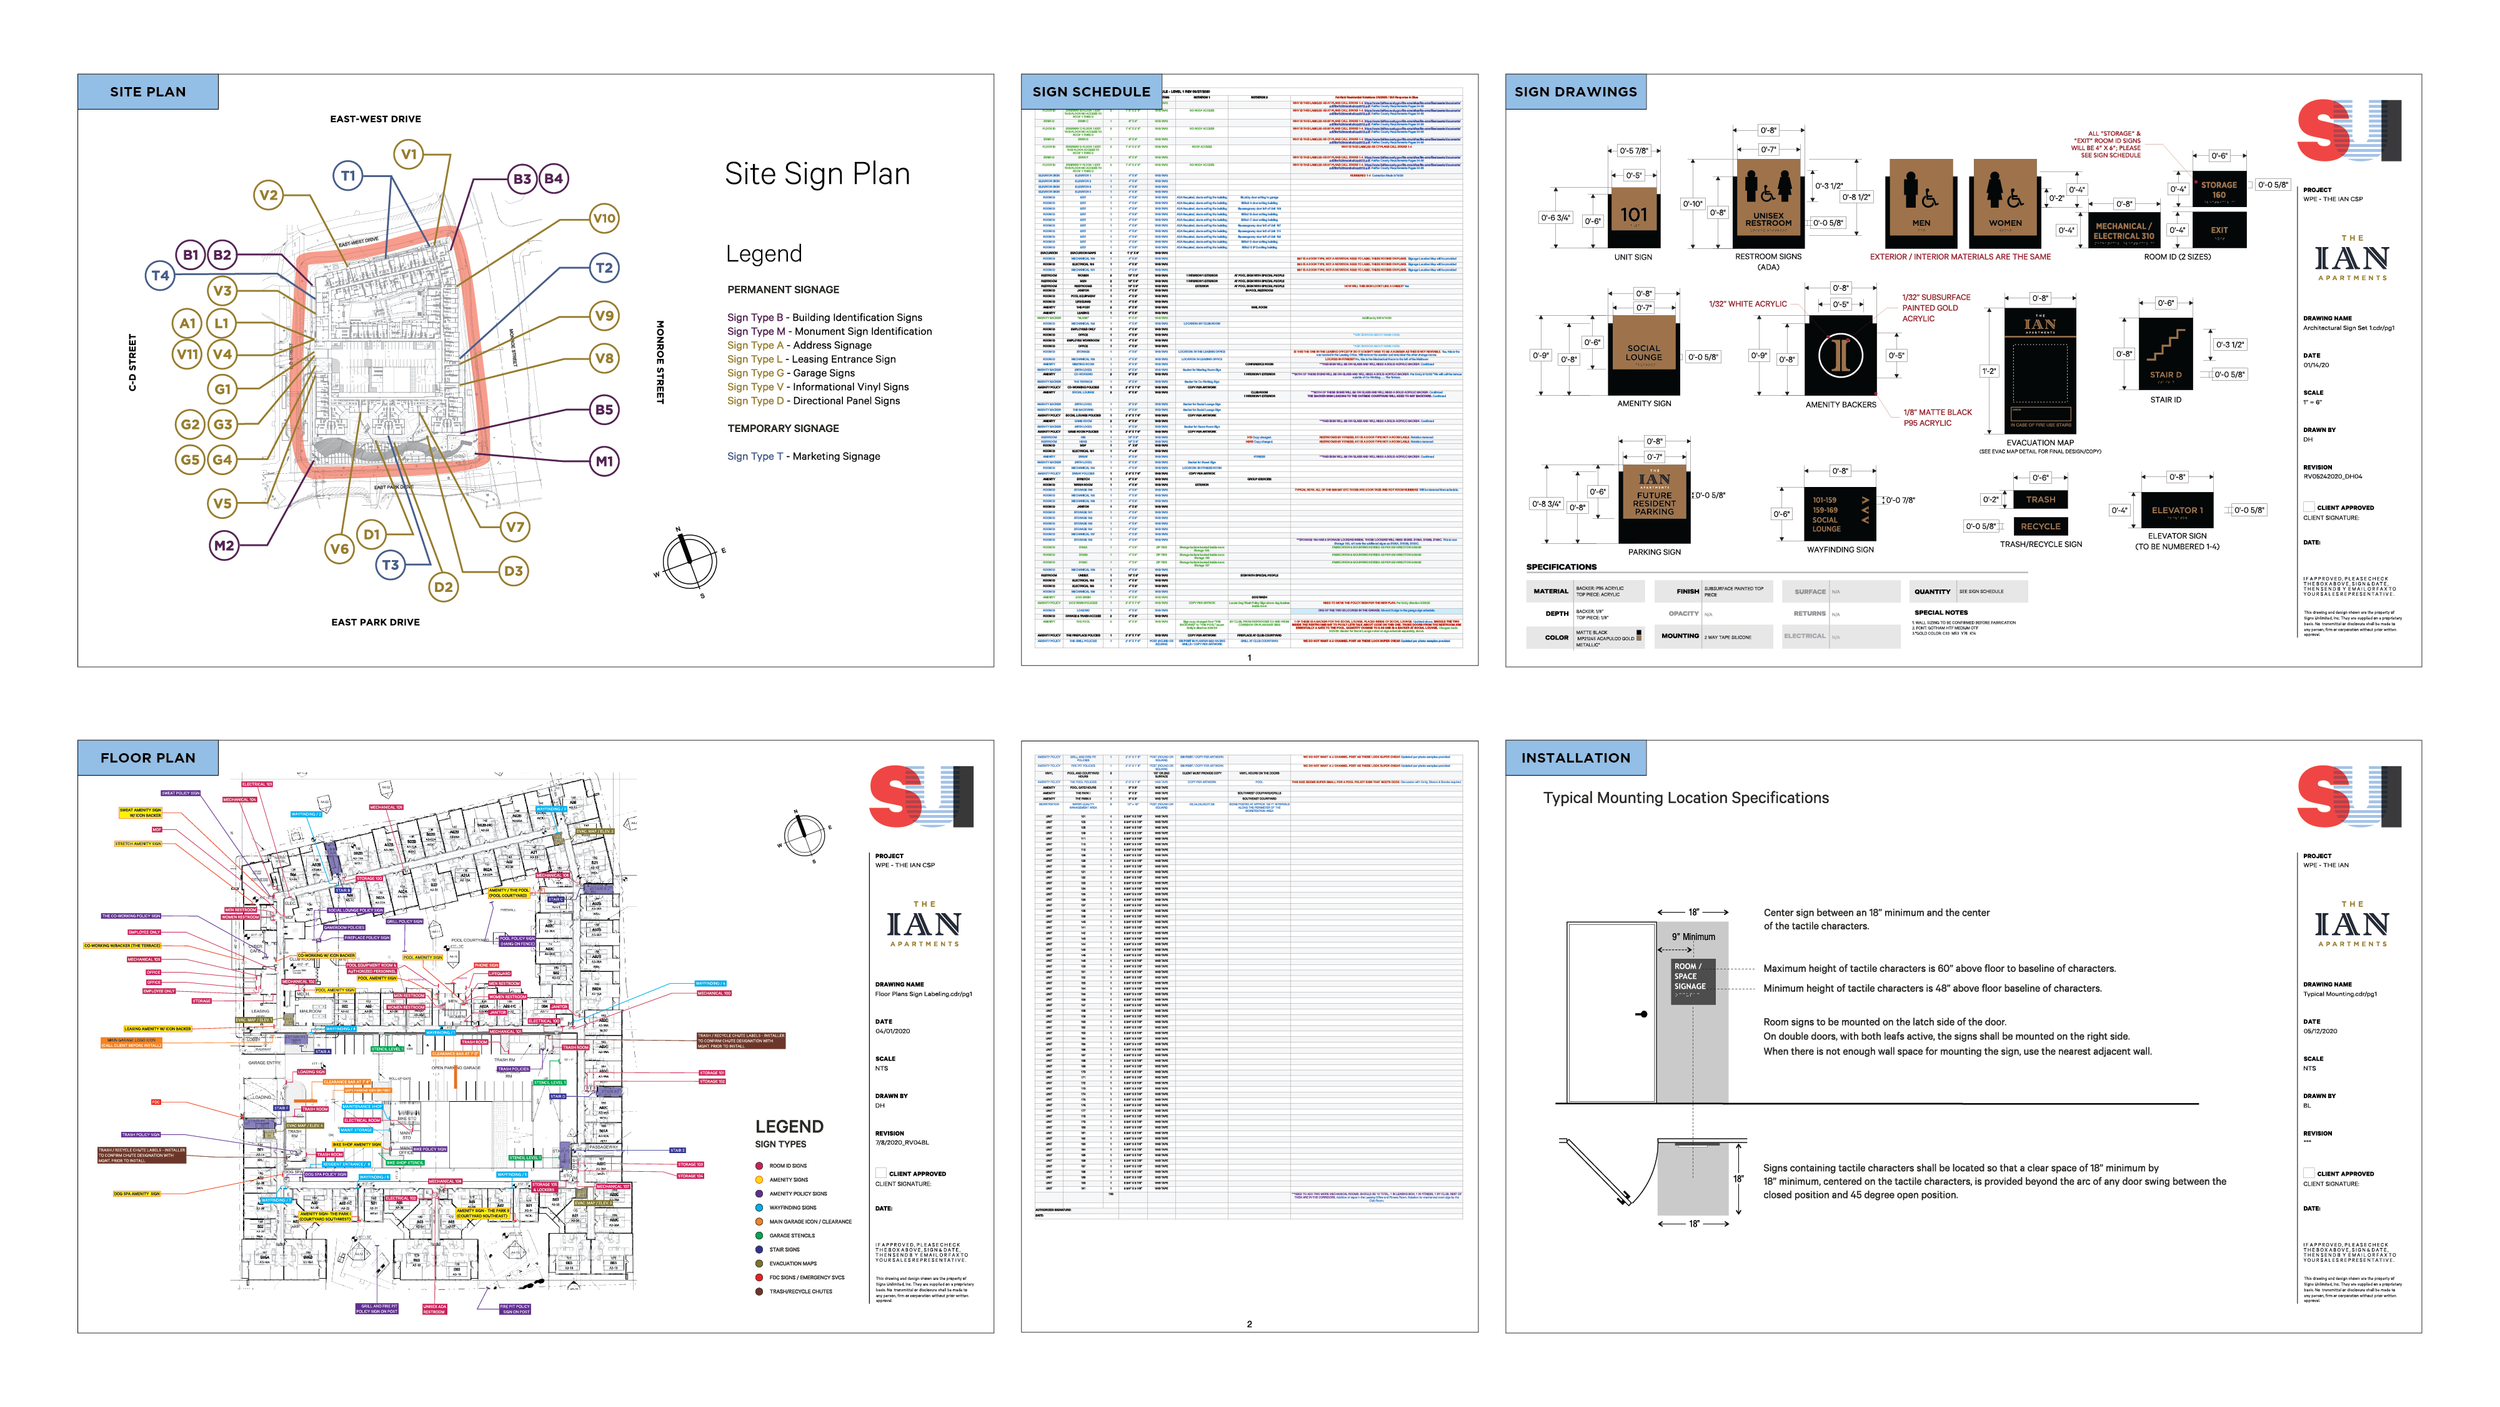Open the INSTALLATION page tab
Screen dimensions: 2500x1407
click(1575, 757)
